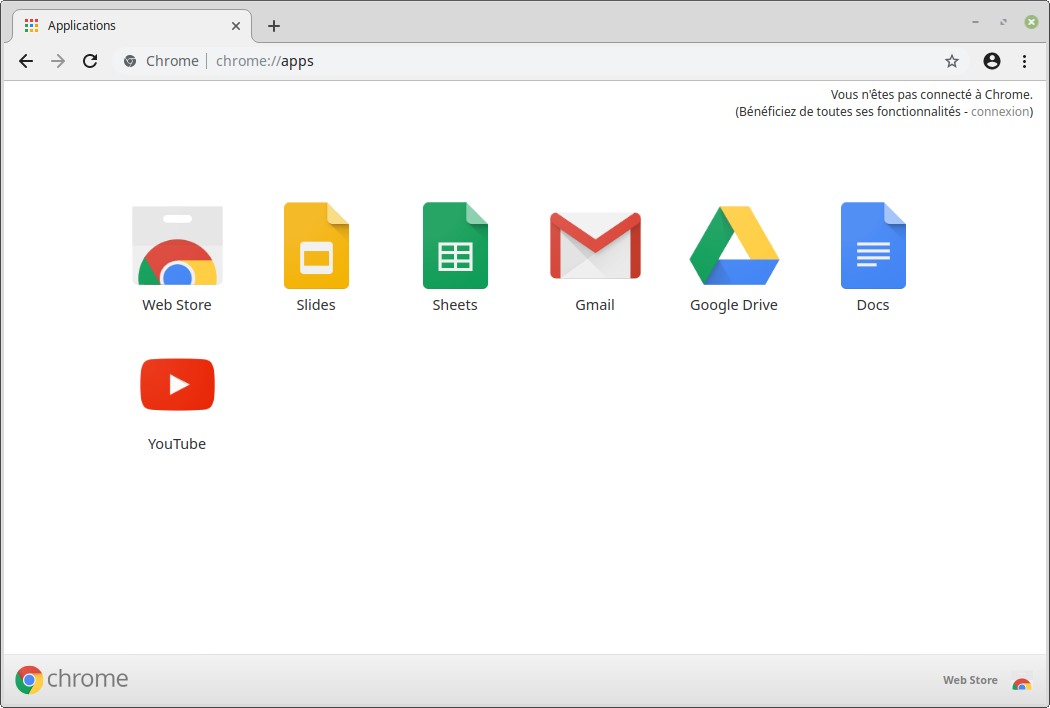Launch the Slides app
Viewport: 1050px width, 708px height.
316,246
